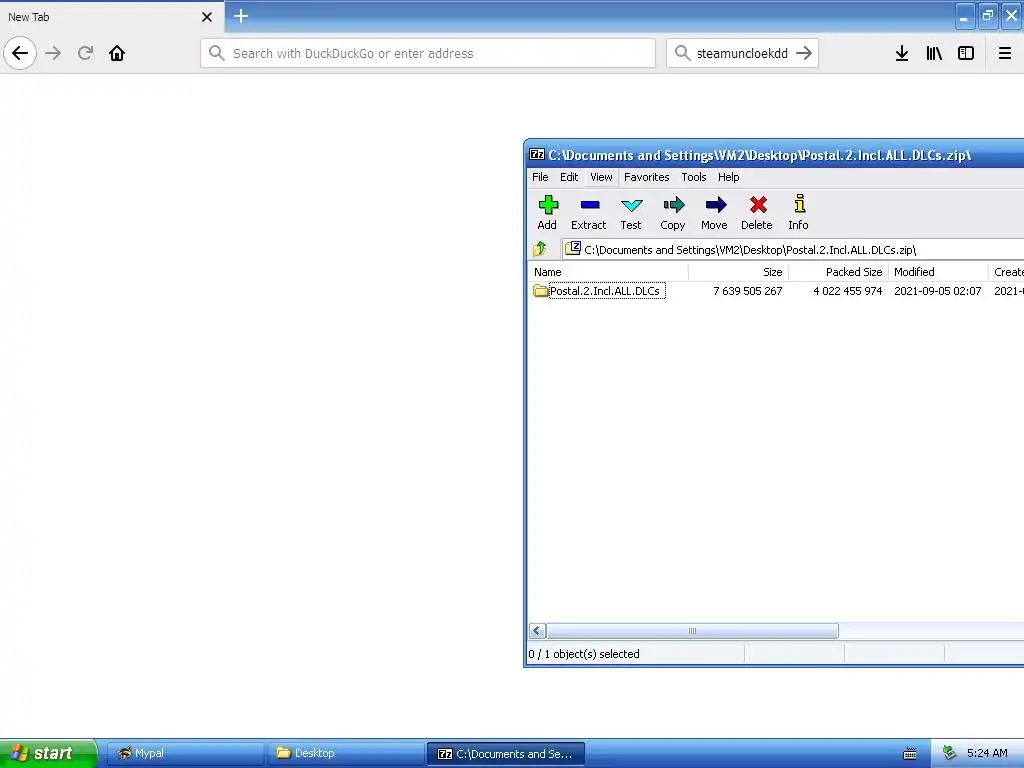
Task: Click the Windows start button
Action: [48, 753]
